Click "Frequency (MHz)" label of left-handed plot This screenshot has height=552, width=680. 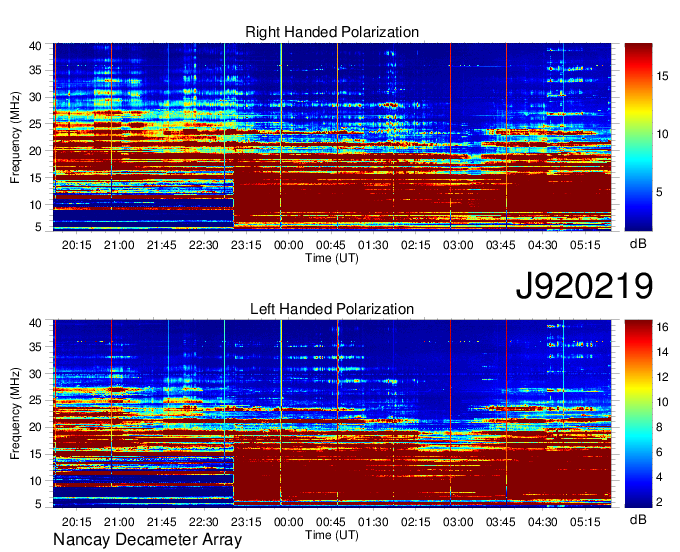15,414
